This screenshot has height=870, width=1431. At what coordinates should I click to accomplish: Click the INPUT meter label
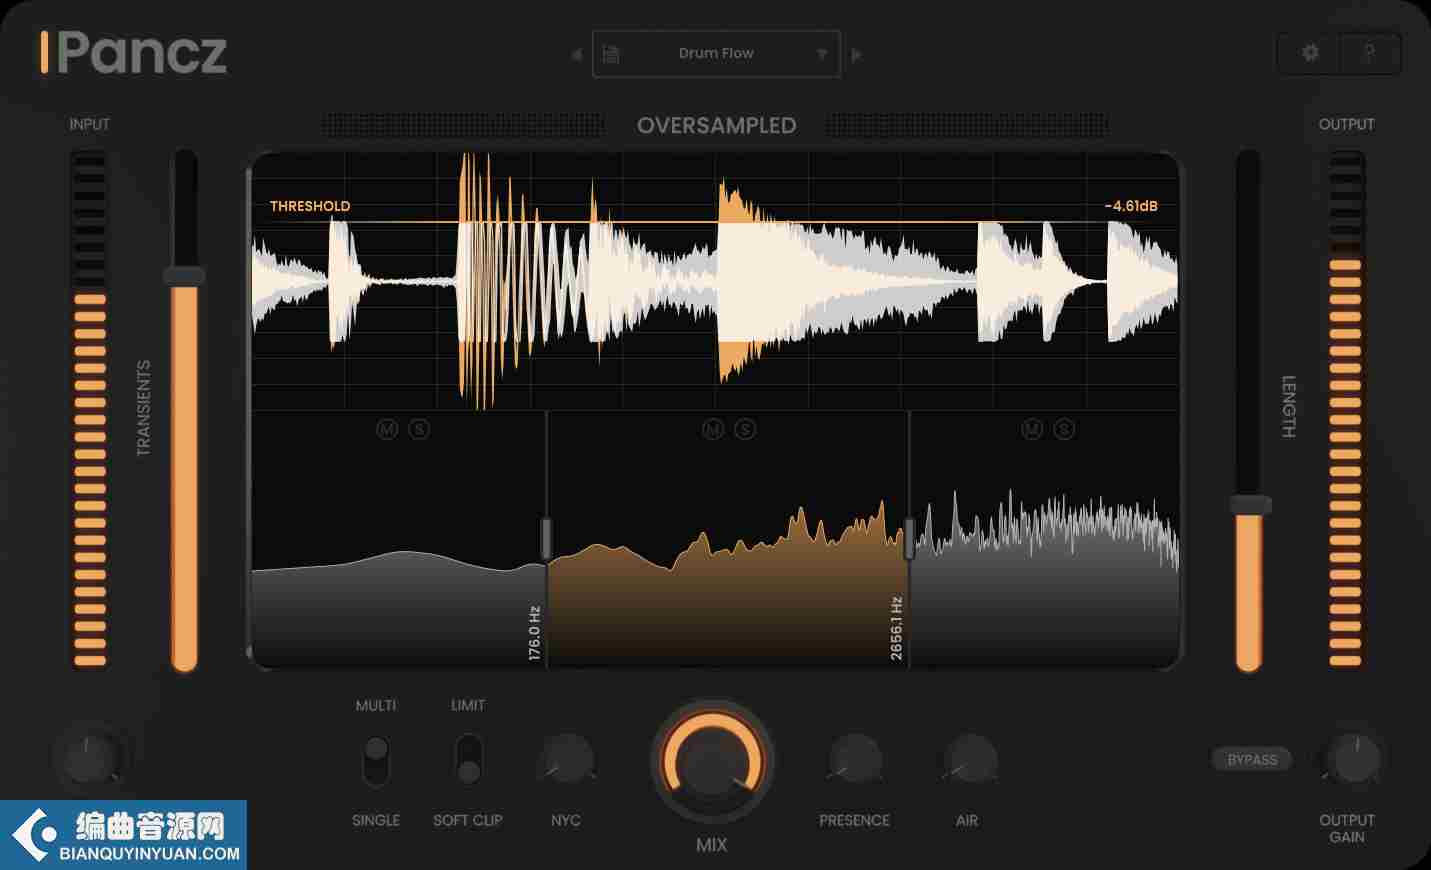pyautogui.click(x=89, y=124)
